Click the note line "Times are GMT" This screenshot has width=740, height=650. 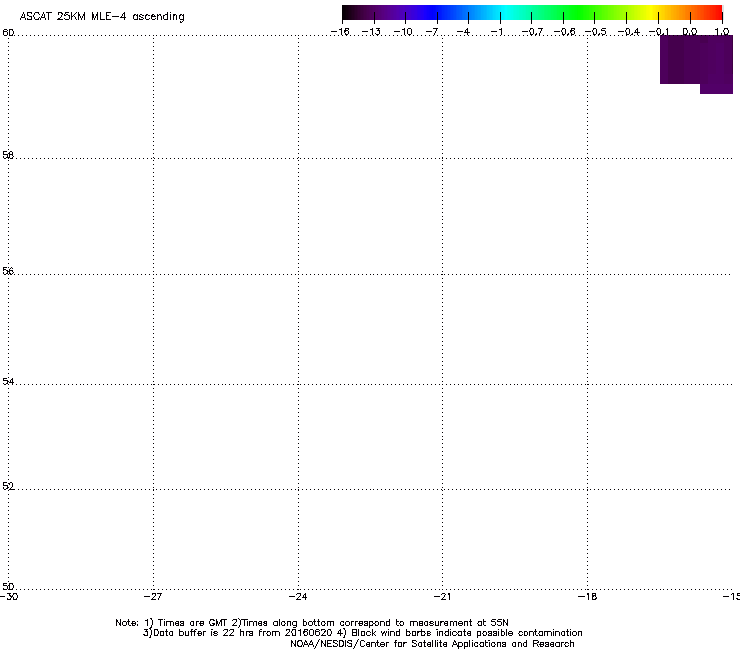pyautogui.click(x=311, y=623)
